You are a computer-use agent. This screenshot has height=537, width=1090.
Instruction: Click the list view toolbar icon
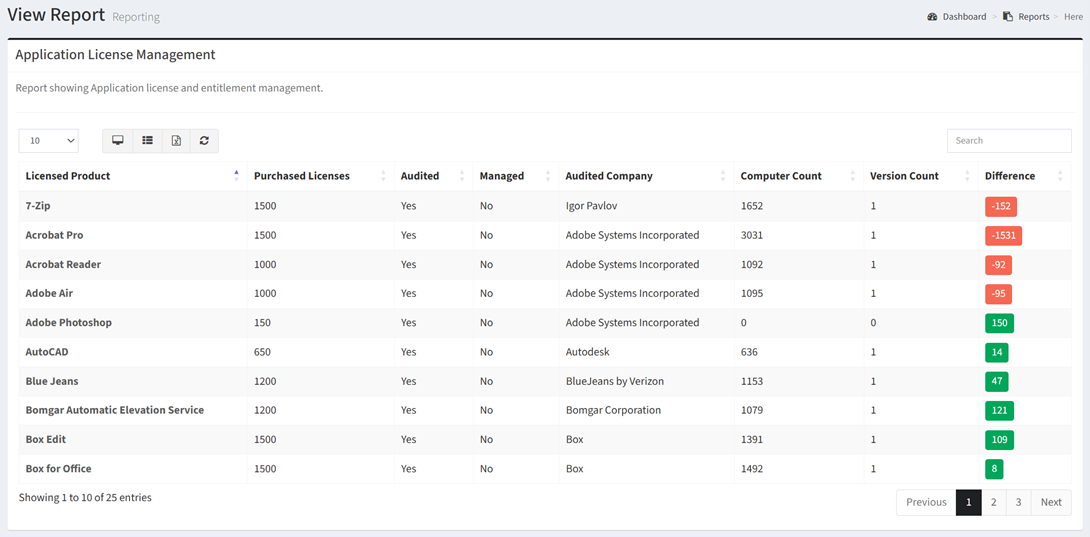[x=147, y=141]
